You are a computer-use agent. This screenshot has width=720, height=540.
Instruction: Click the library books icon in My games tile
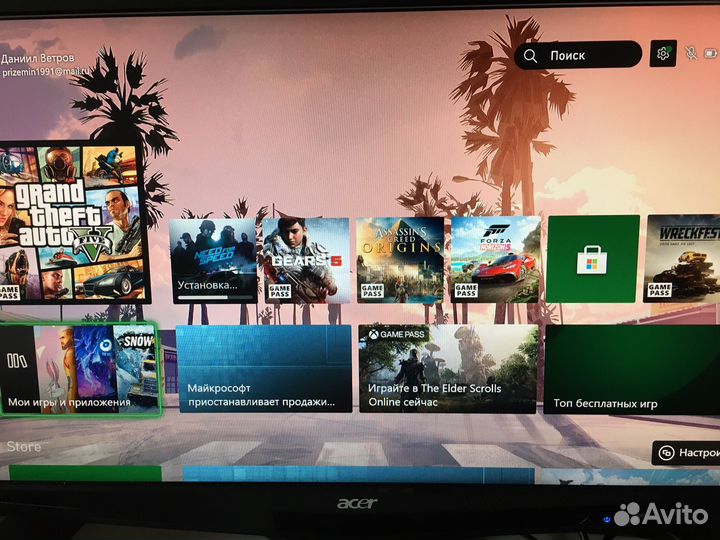point(17,361)
